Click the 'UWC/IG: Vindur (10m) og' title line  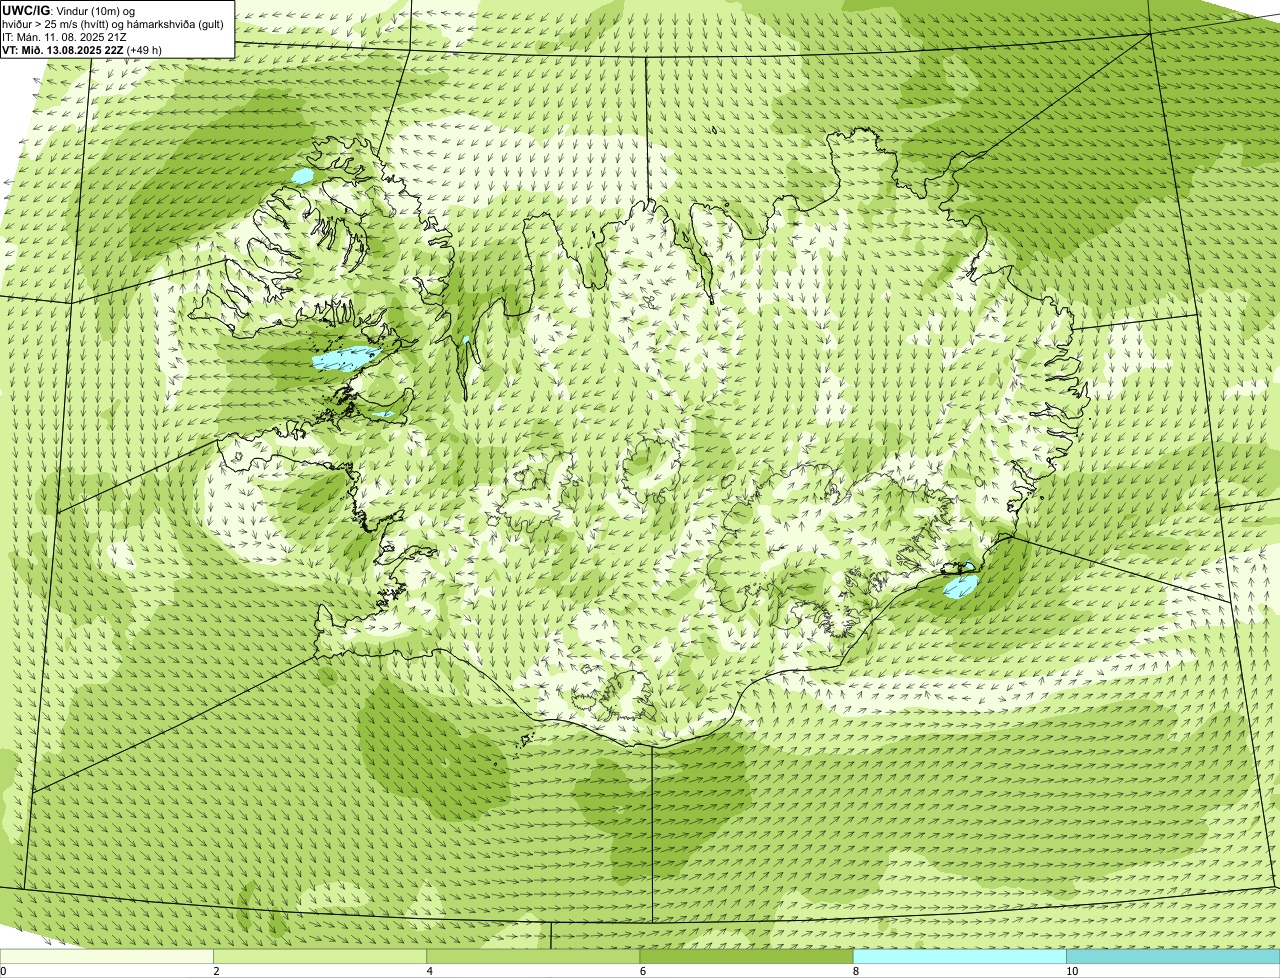click(x=69, y=10)
